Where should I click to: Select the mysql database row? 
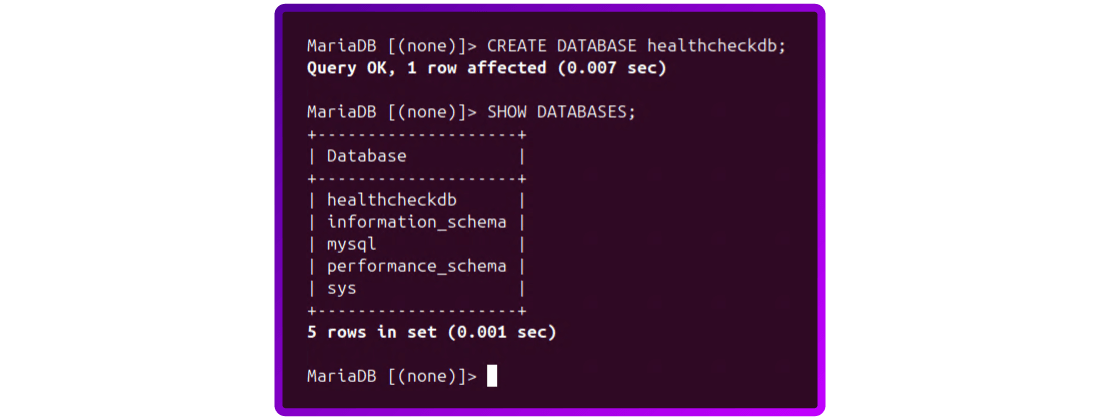(x=352, y=244)
